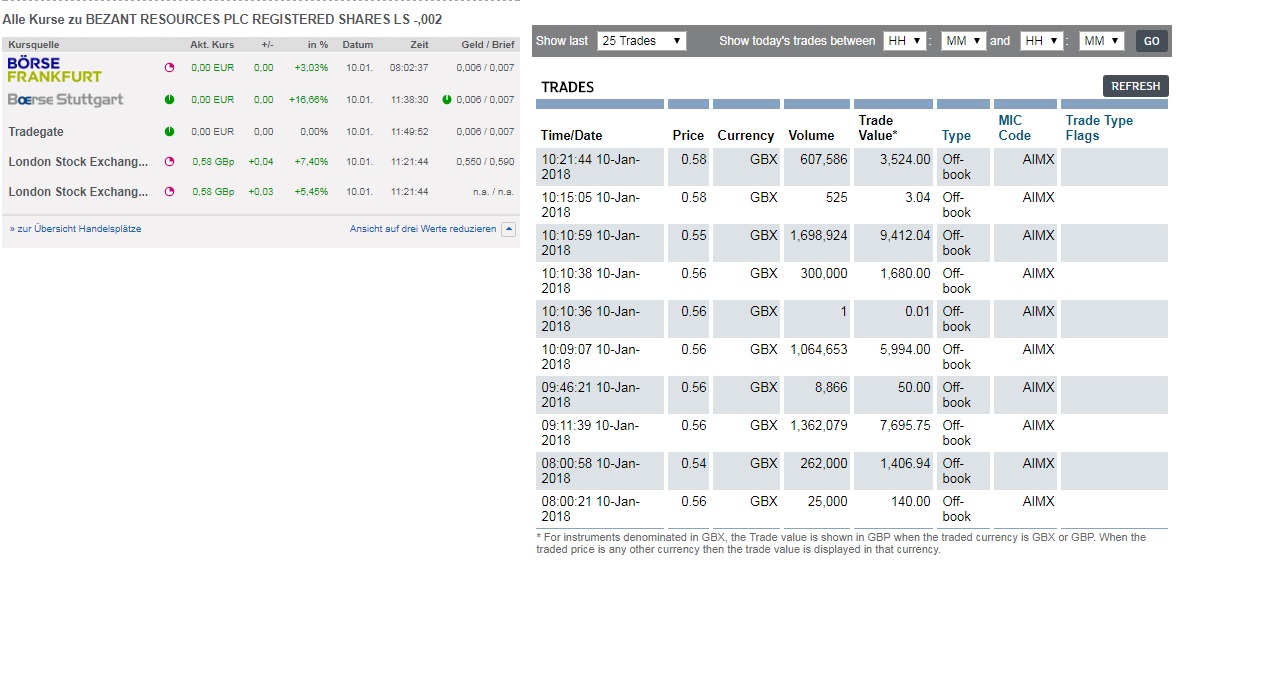
Task: Click the 'Trade Type Flags' column header
Action: click(1099, 128)
